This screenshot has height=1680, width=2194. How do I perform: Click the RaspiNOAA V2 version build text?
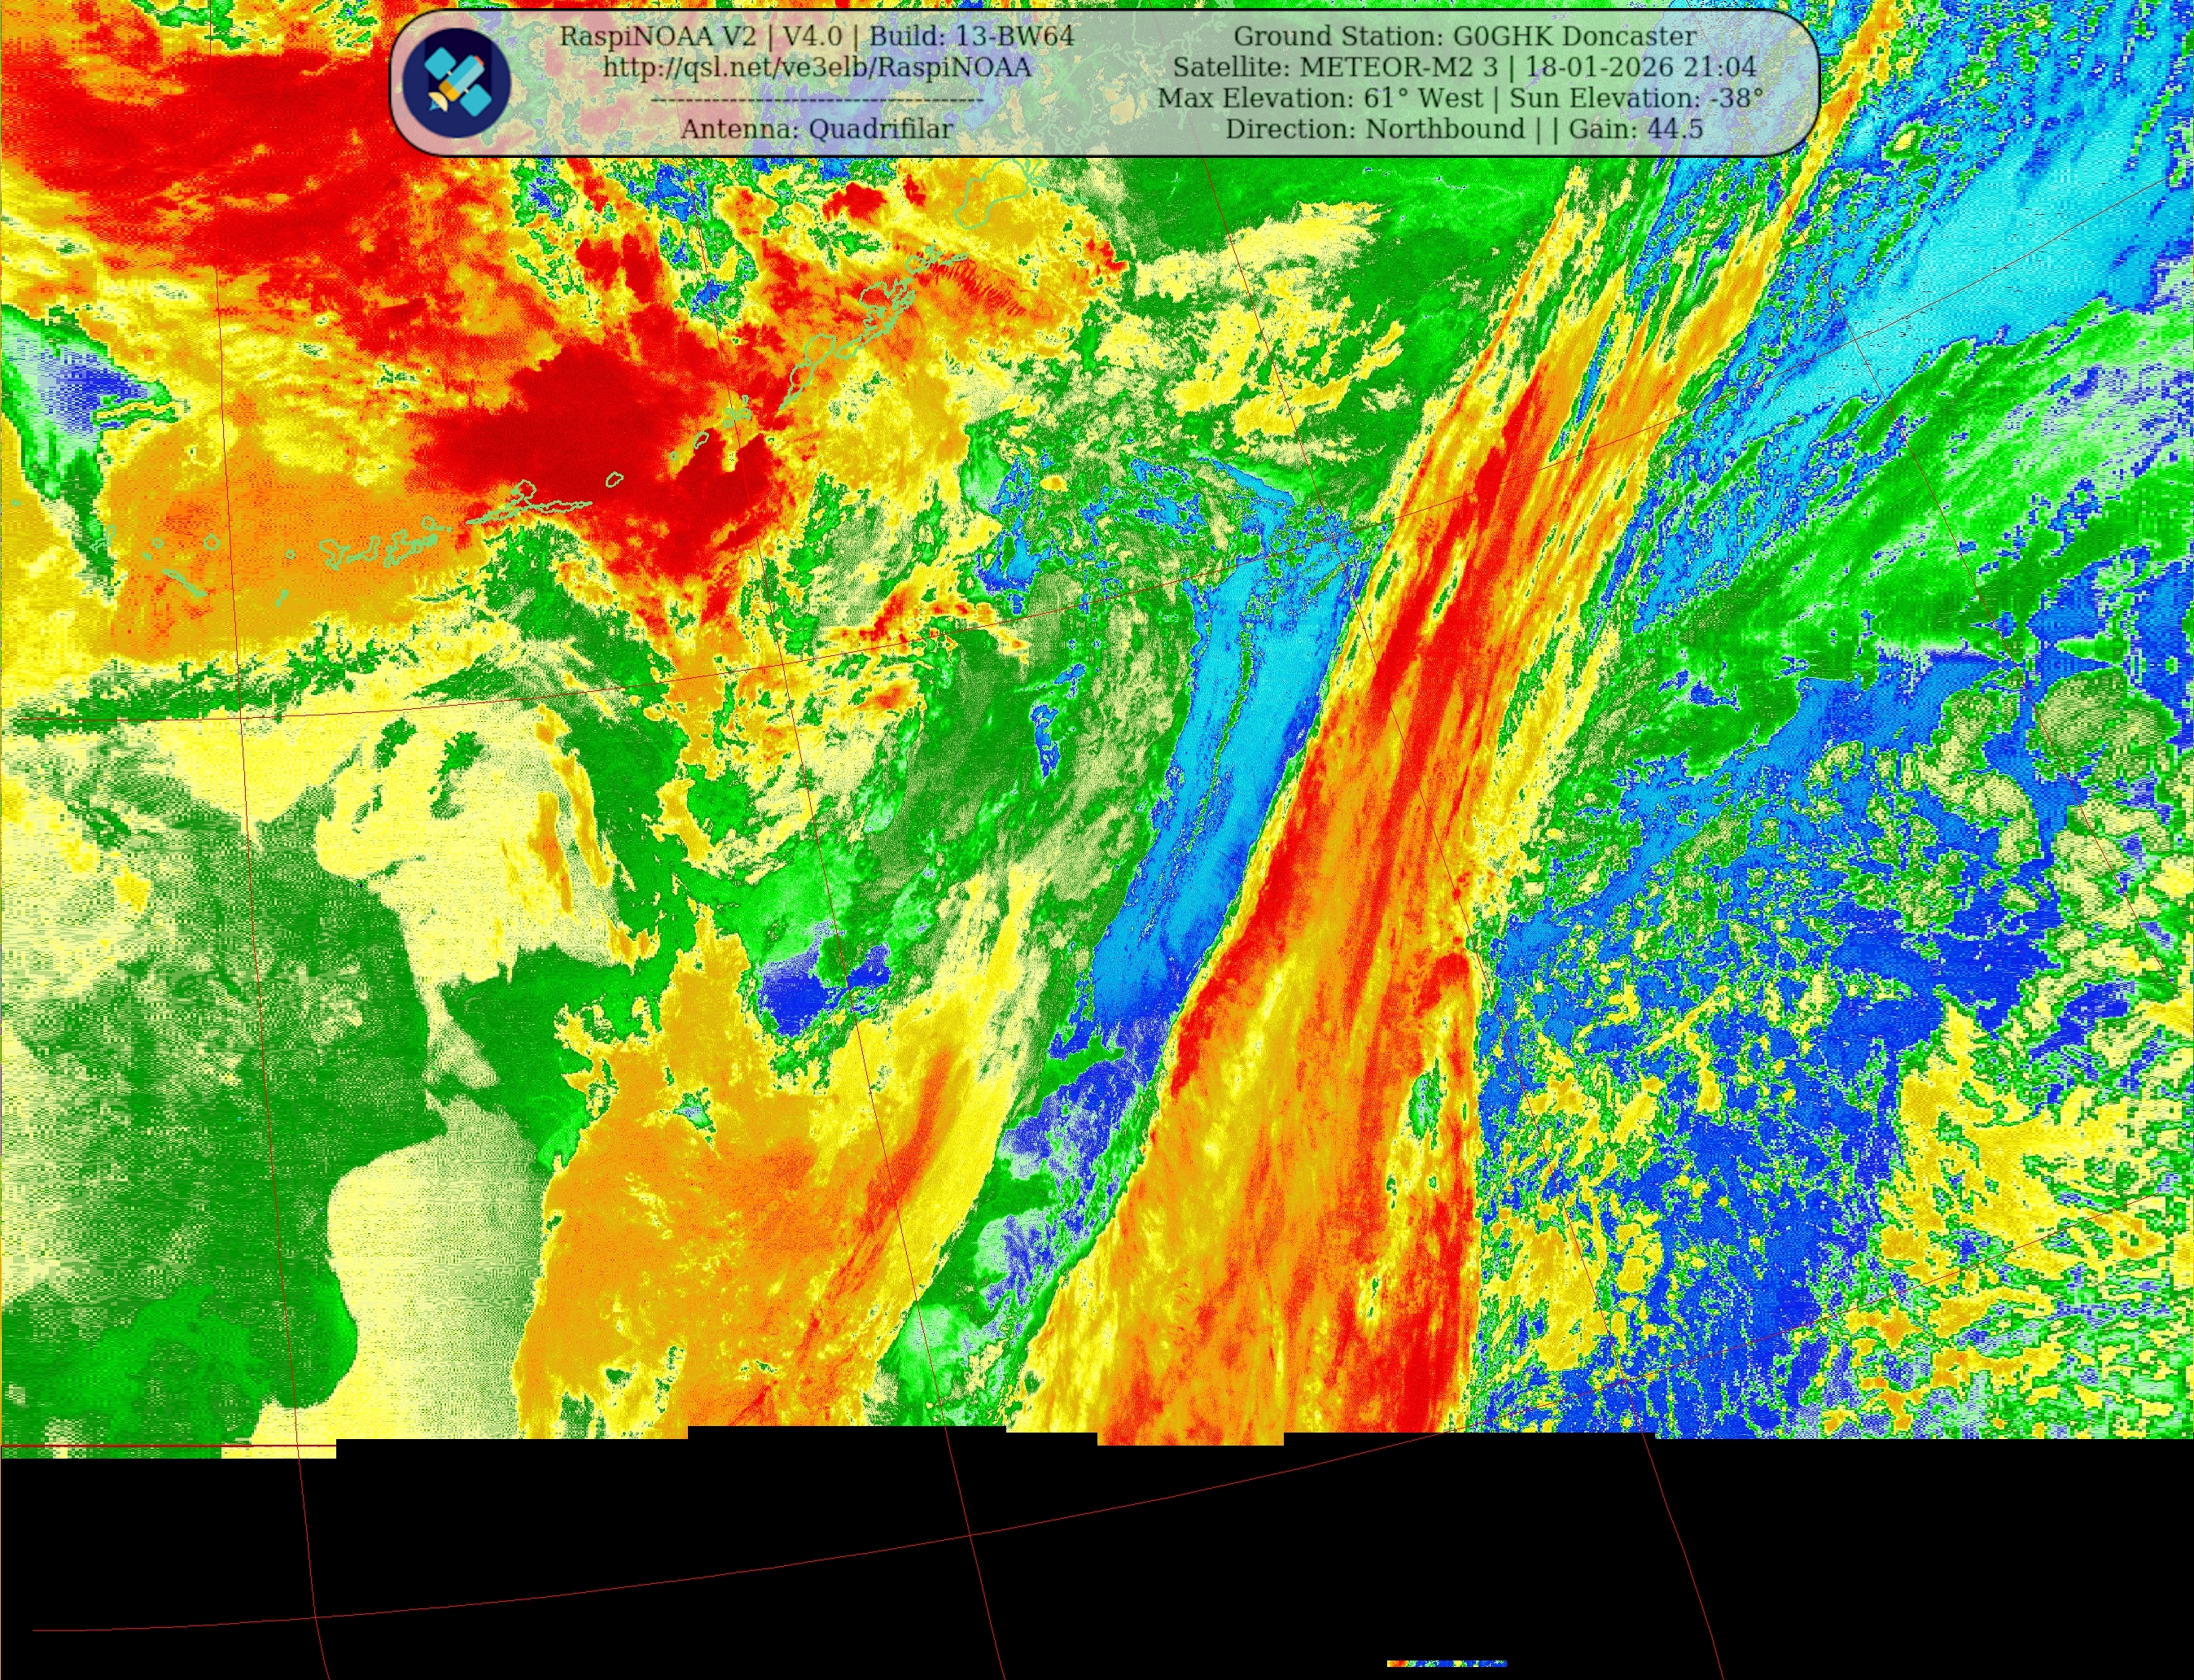pos(816,37)
